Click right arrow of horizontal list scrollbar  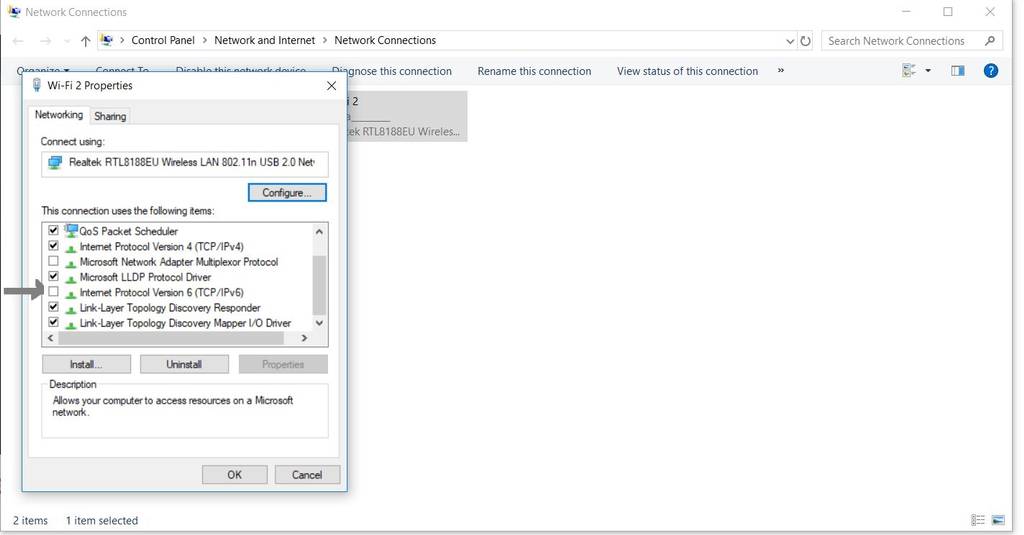coord(304,338)
